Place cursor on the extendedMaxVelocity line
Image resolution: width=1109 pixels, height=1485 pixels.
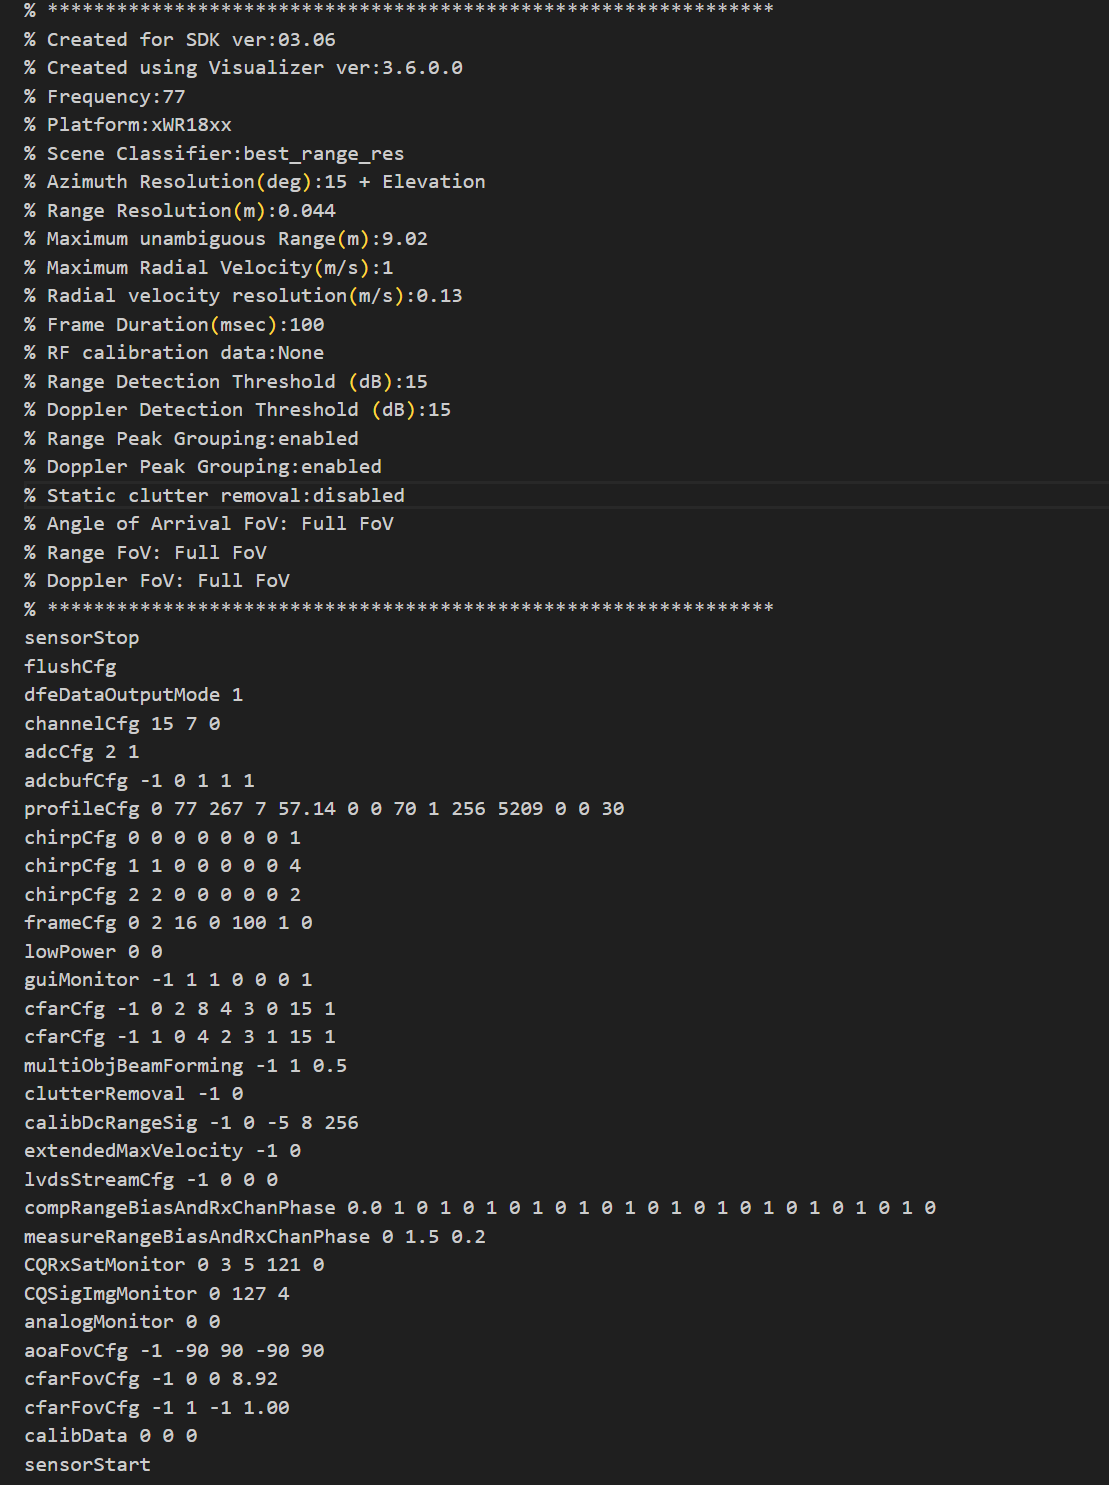pos(162,1151)
